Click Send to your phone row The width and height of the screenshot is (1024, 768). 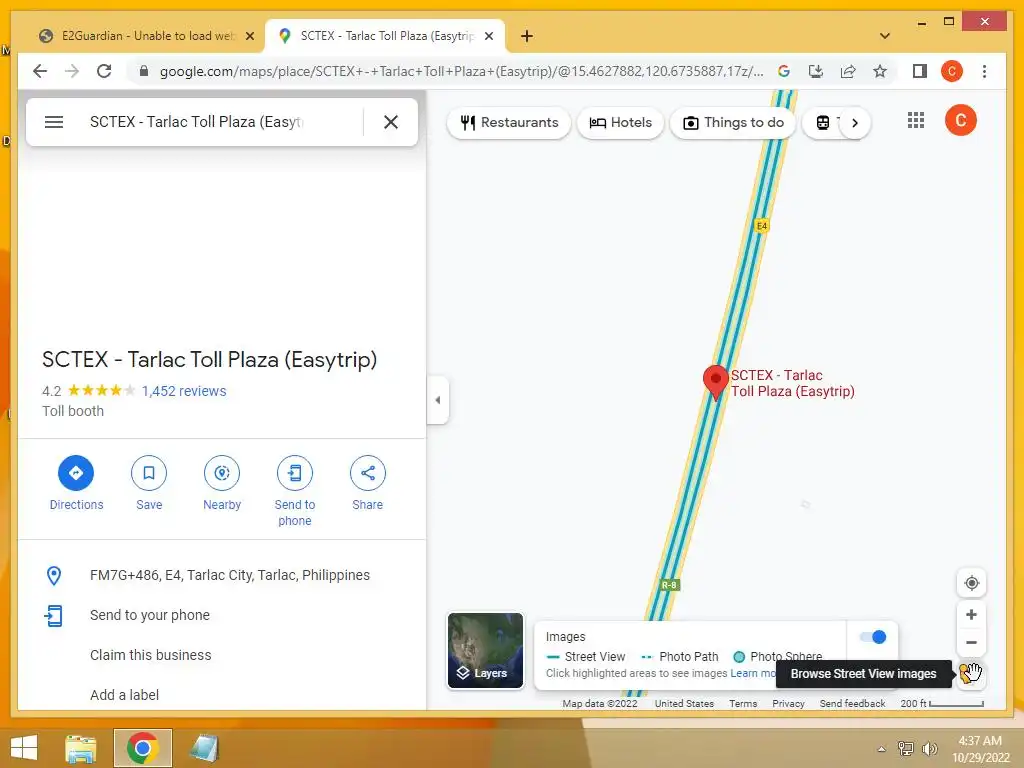click(x=222, y=615)
